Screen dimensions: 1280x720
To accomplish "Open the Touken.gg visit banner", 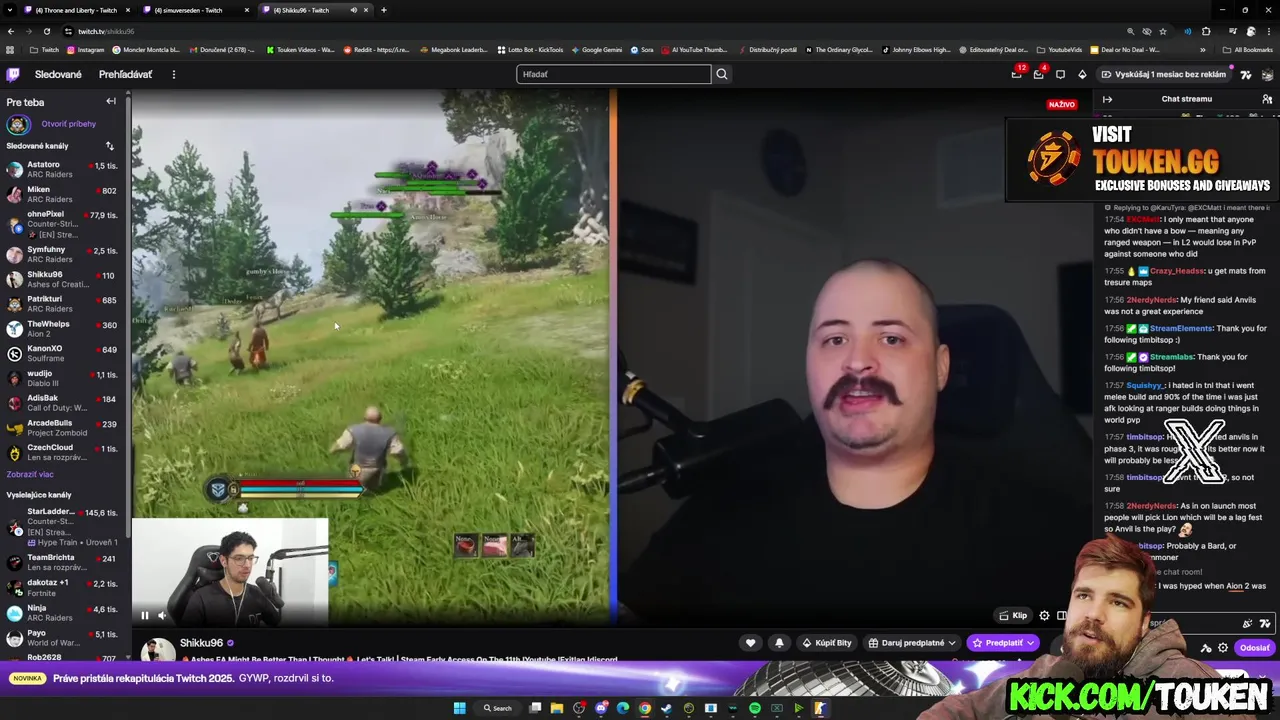I will coord(1142,160).
